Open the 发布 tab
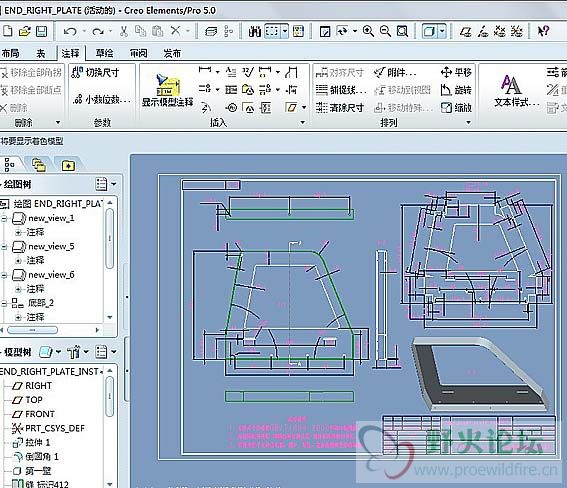 tap(172, 53)
